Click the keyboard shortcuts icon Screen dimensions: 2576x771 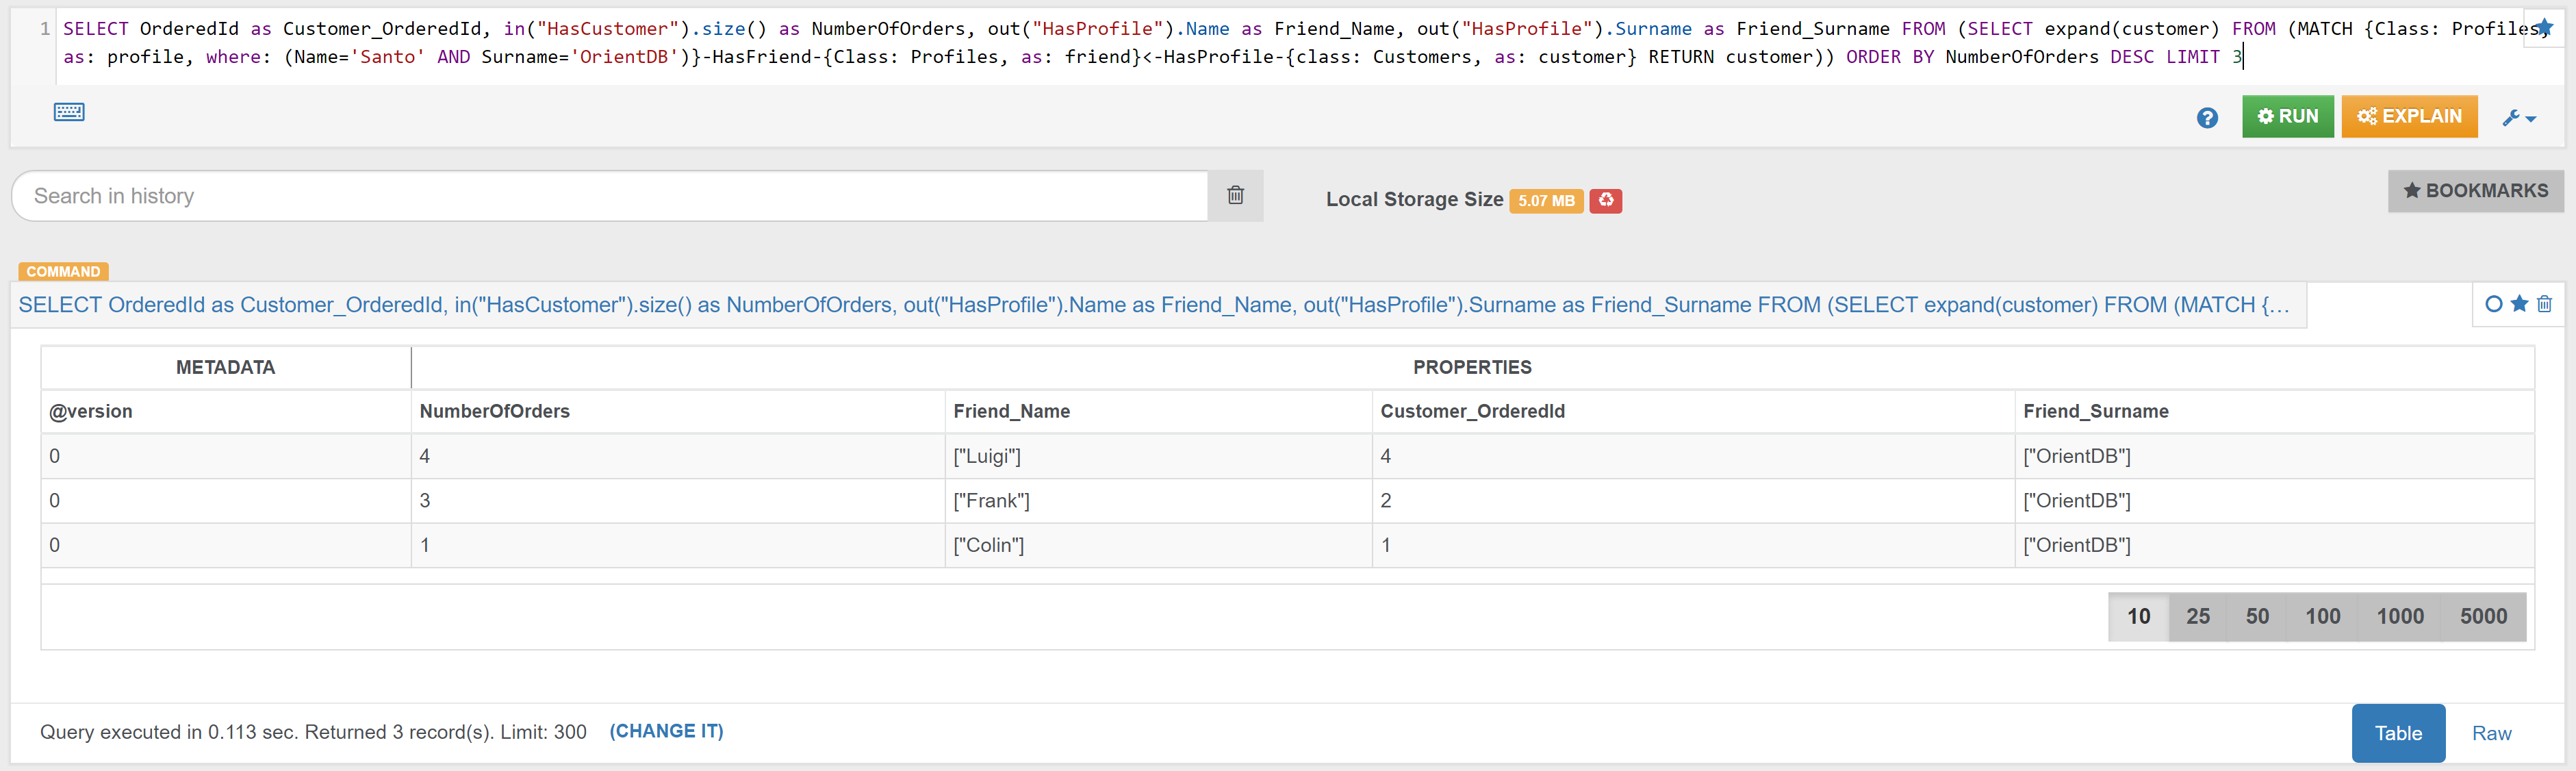tap(69, 112)
